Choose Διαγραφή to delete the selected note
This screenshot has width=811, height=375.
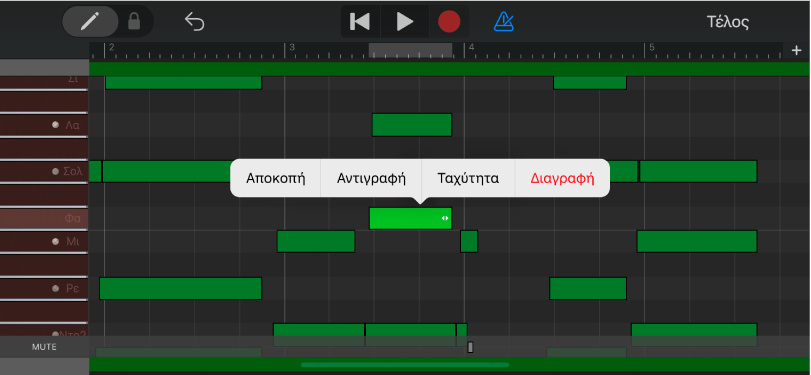(562, 178)
